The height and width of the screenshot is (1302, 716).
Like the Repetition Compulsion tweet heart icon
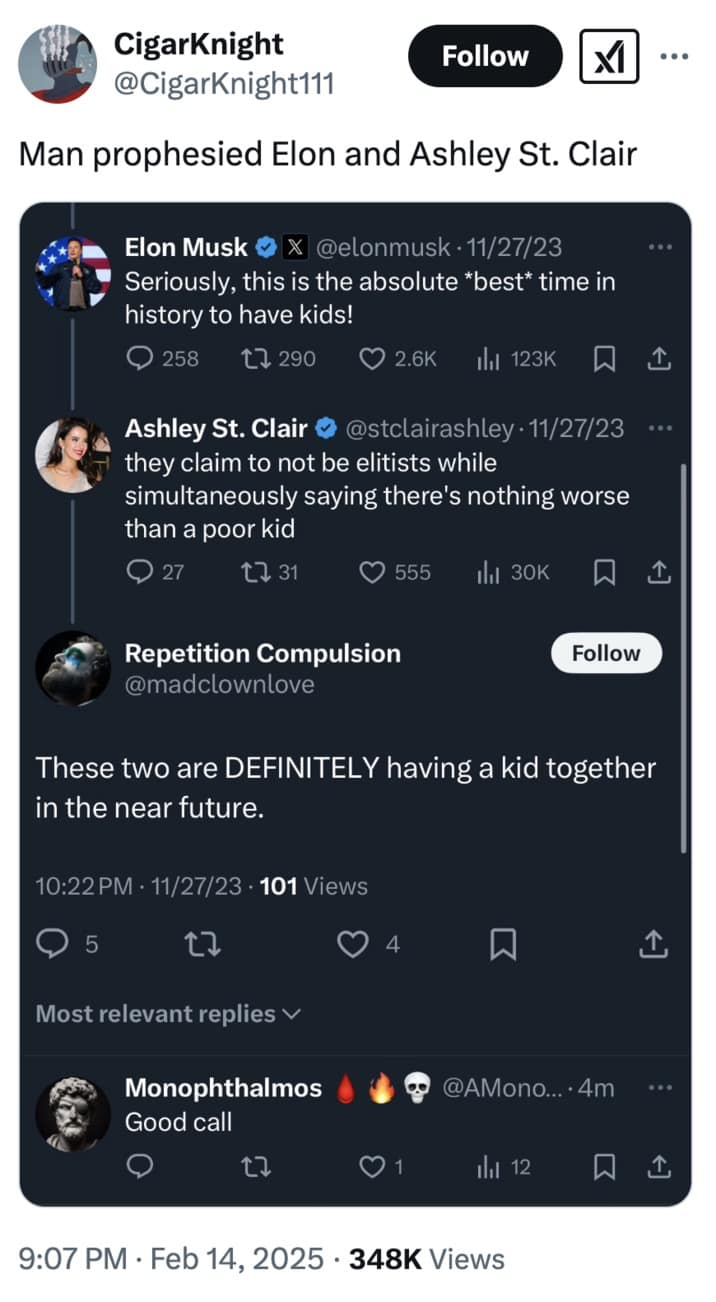point(355,944)
